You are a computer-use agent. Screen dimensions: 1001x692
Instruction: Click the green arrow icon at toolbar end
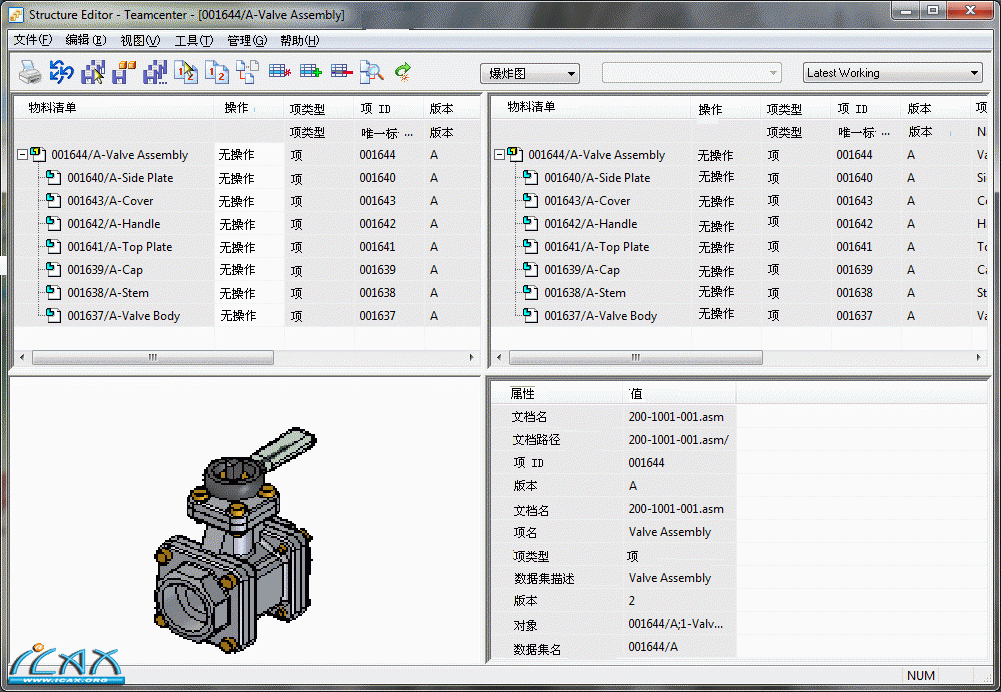click(403, 72)
